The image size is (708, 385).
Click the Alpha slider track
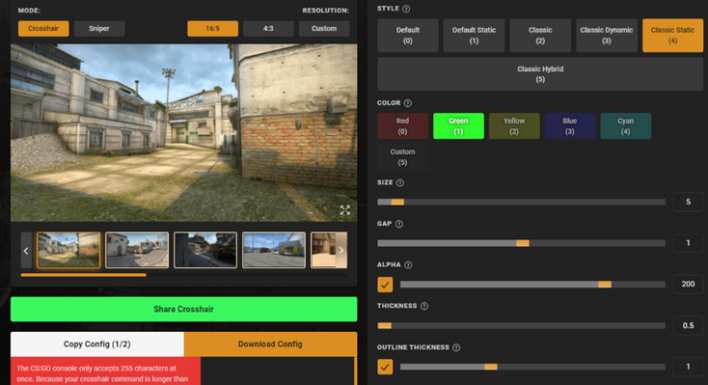click(x=532, y=284)
